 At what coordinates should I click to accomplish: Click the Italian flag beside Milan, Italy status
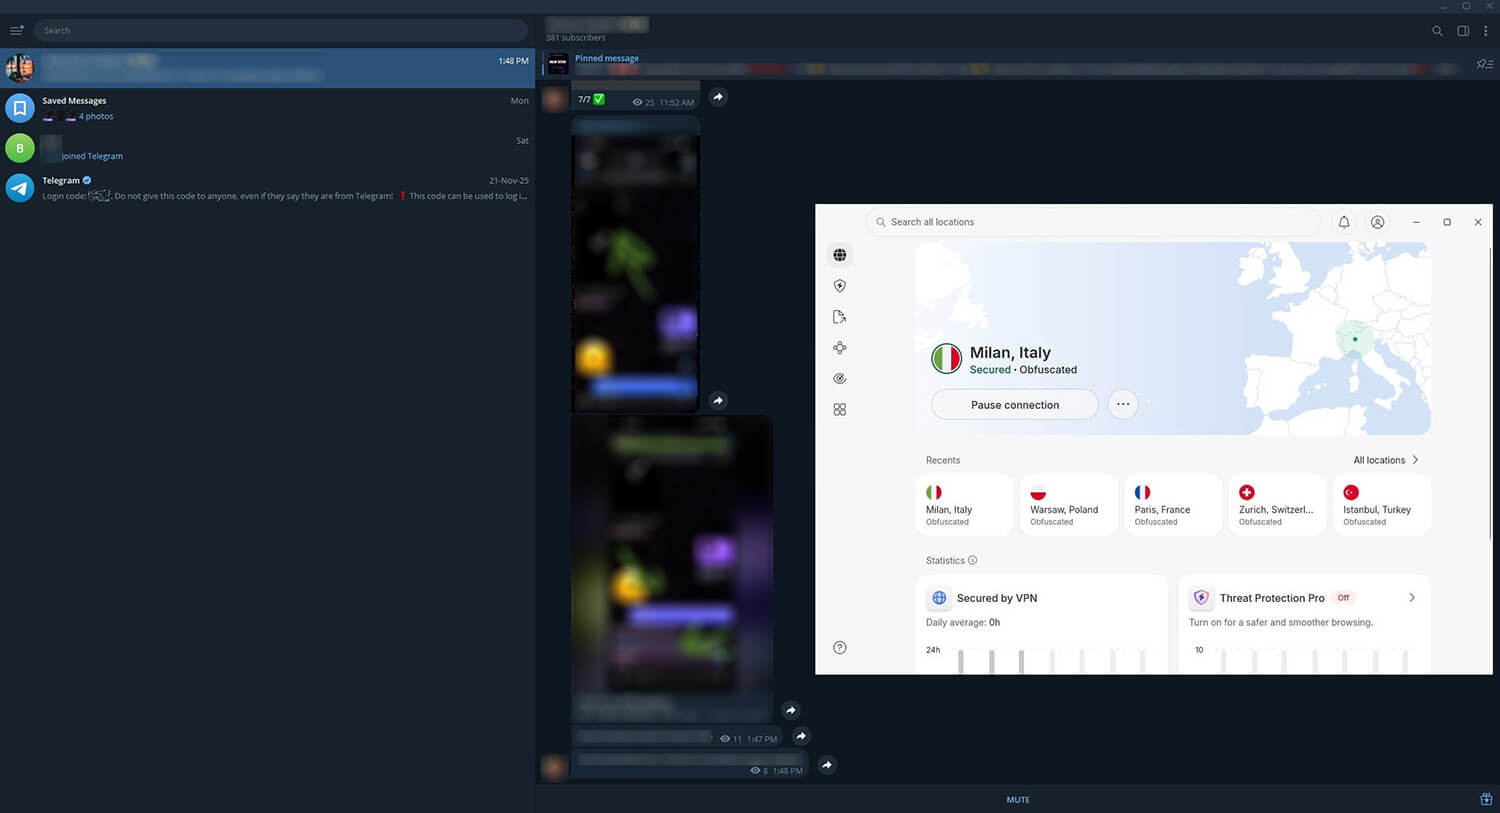(946, 358)
